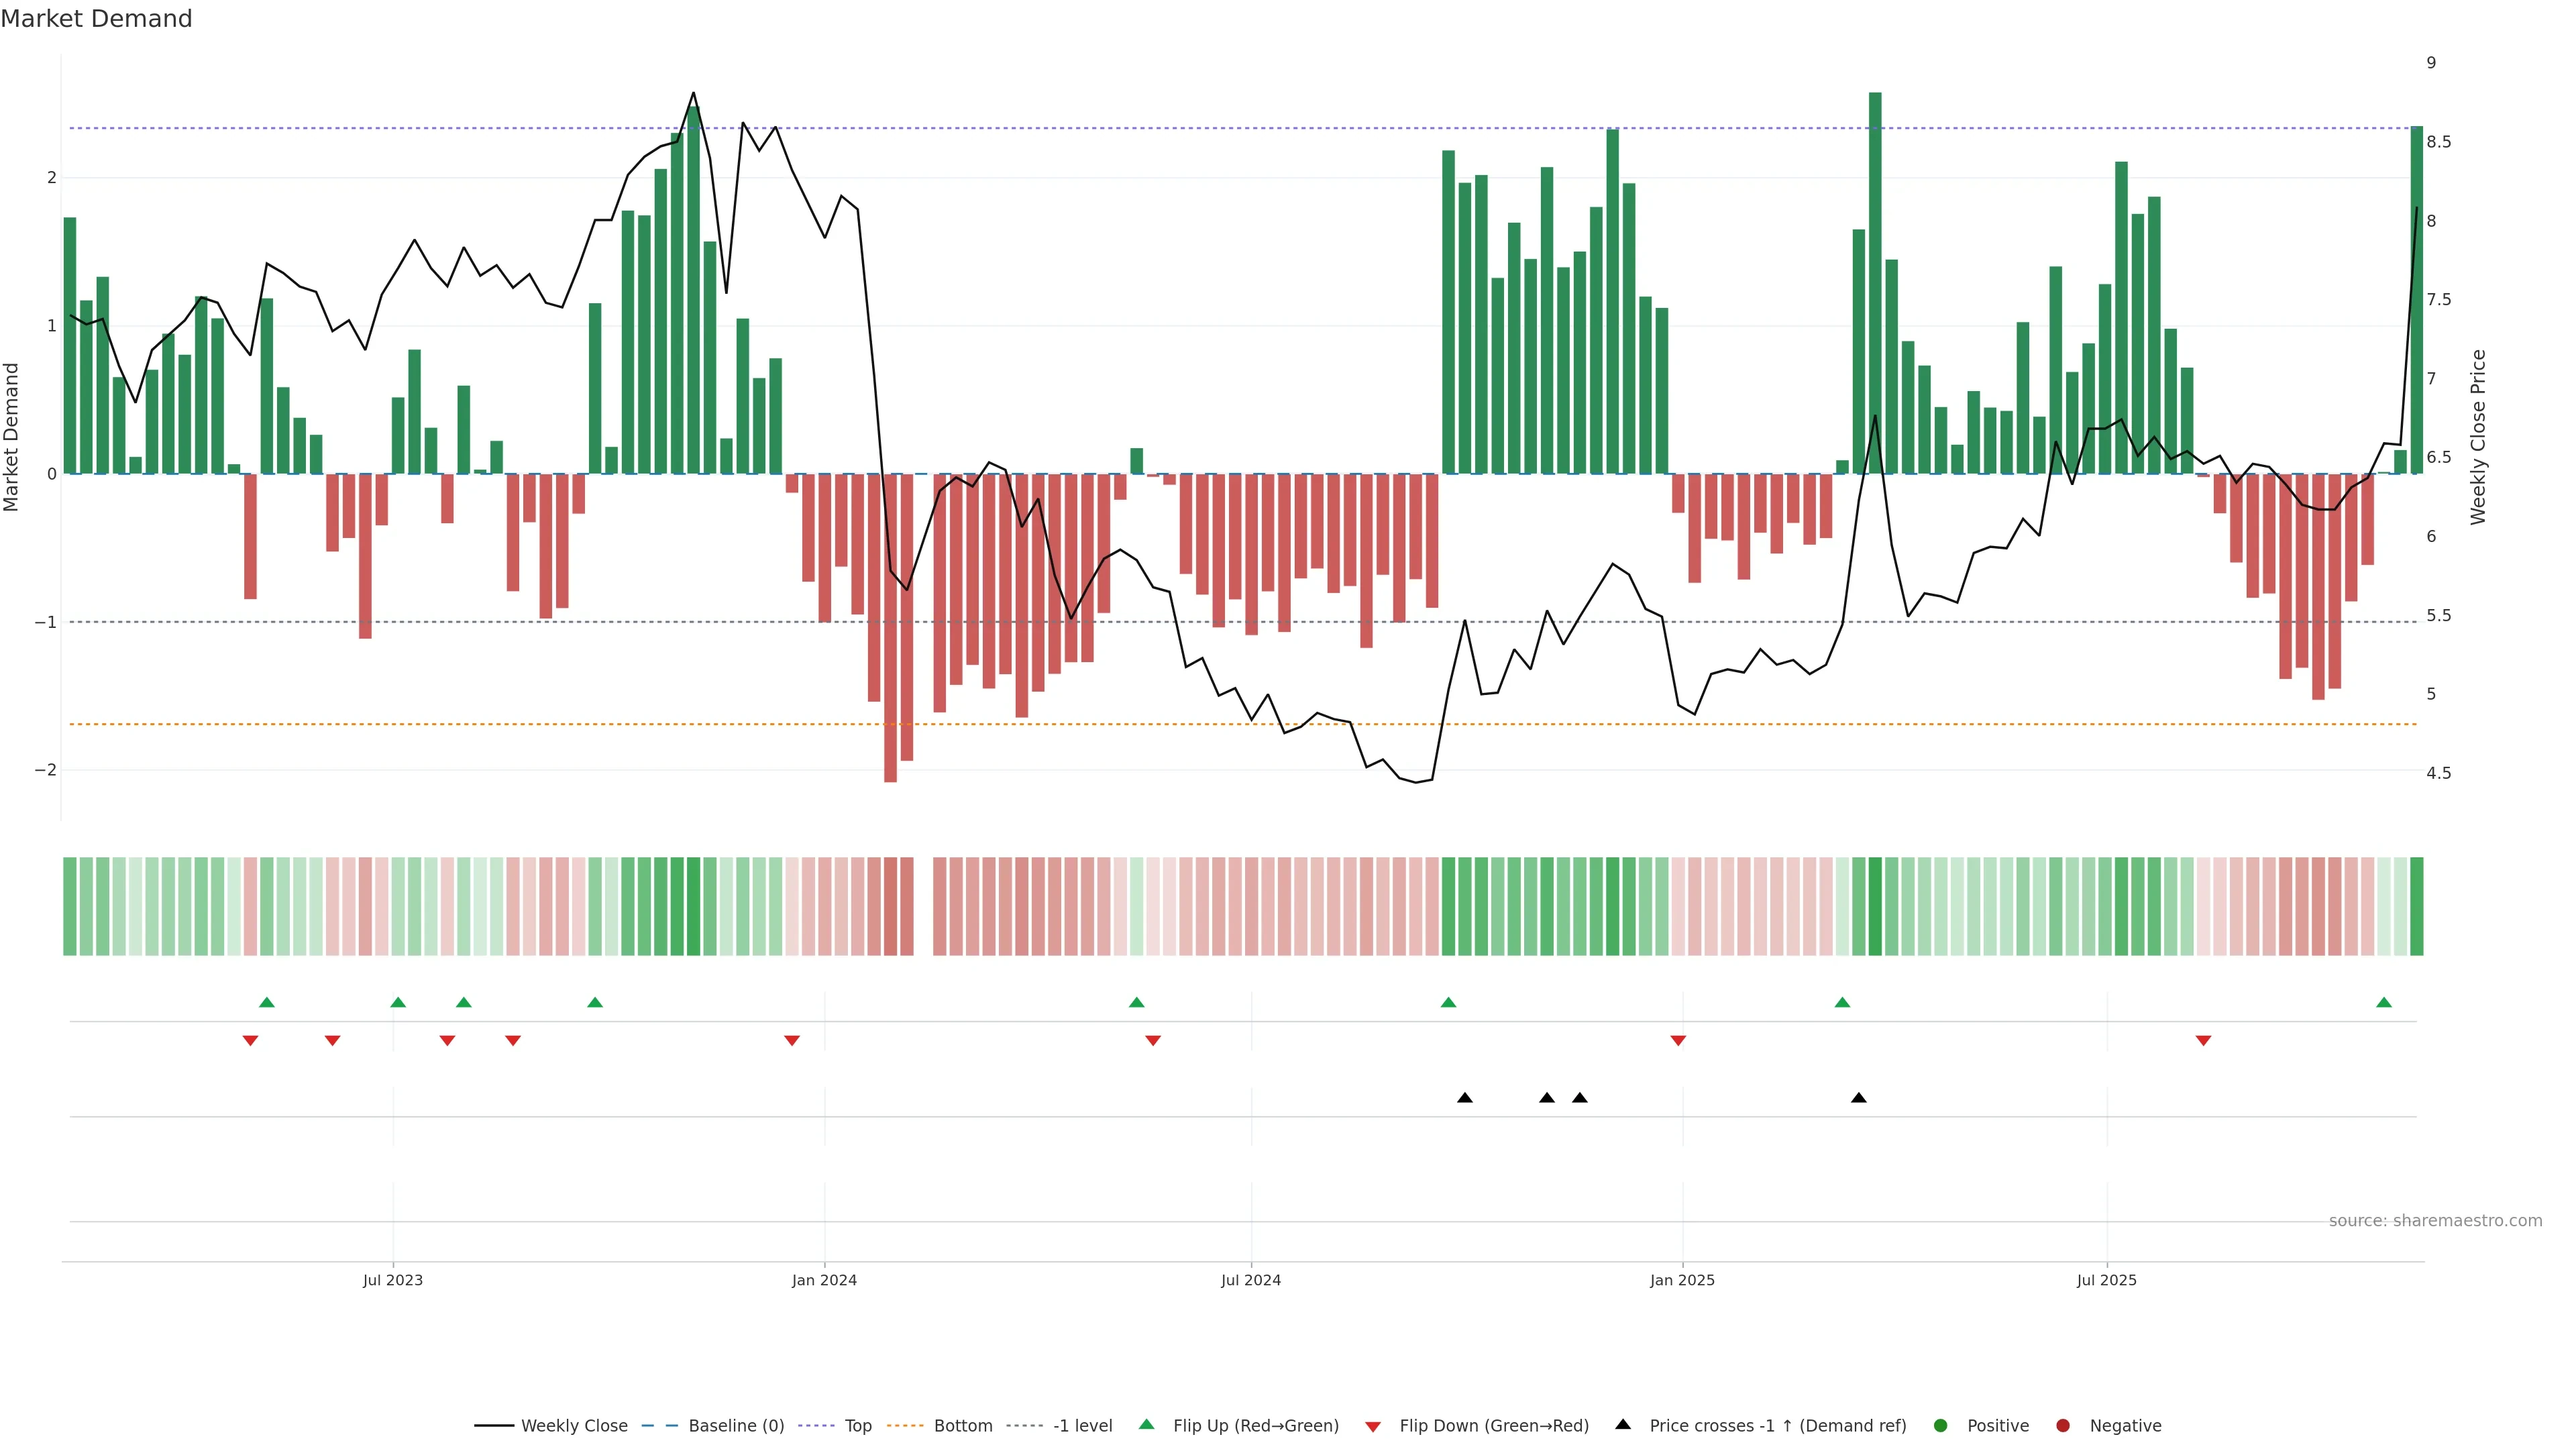2576x1449 pixels.
Task: Click the black triangle legend icon for Price crosses -1
Action: point(1623,1425)
